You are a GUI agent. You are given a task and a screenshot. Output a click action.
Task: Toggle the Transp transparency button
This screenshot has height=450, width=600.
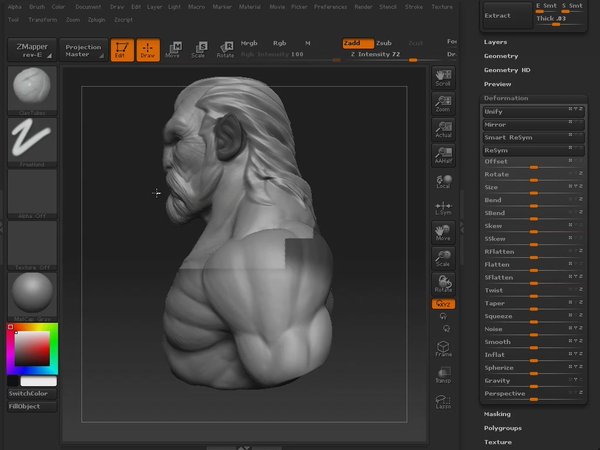click(x=443, y=375)
